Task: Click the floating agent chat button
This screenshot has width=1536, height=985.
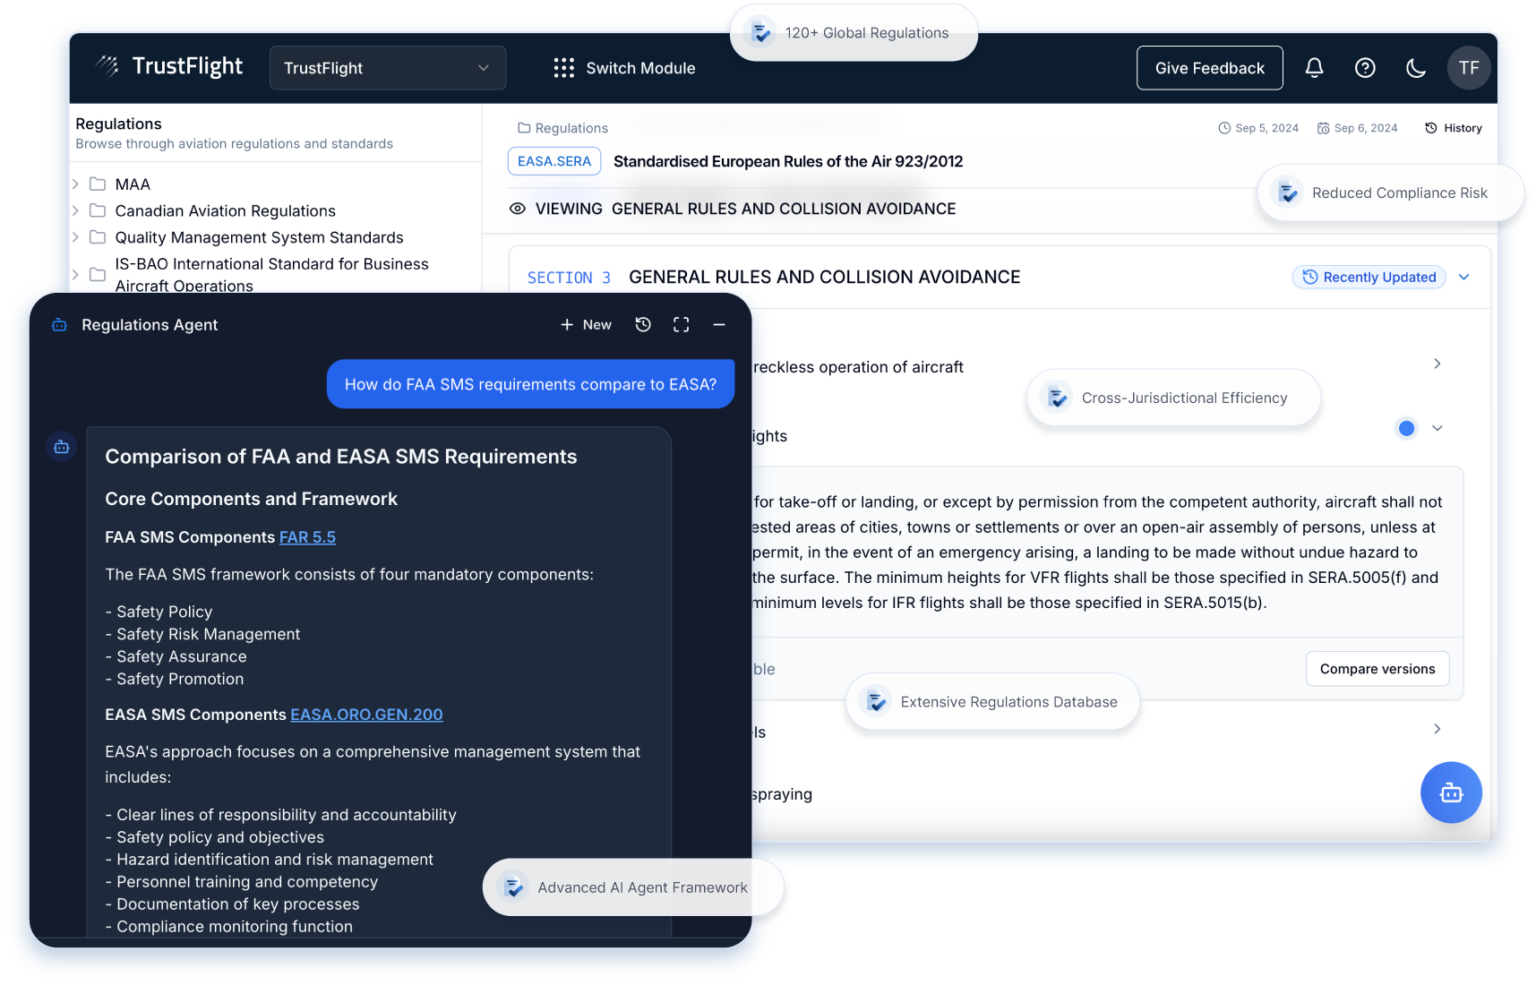Action: [1451, 792]
